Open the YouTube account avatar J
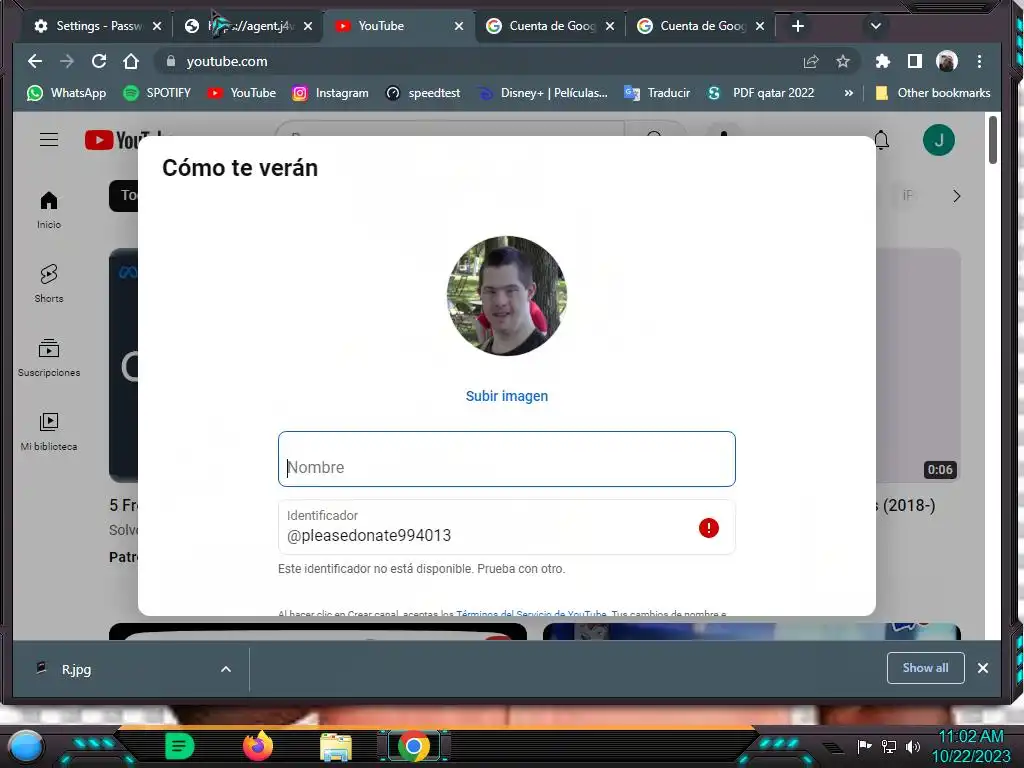 pyautogui.click(x=938, y=140)
